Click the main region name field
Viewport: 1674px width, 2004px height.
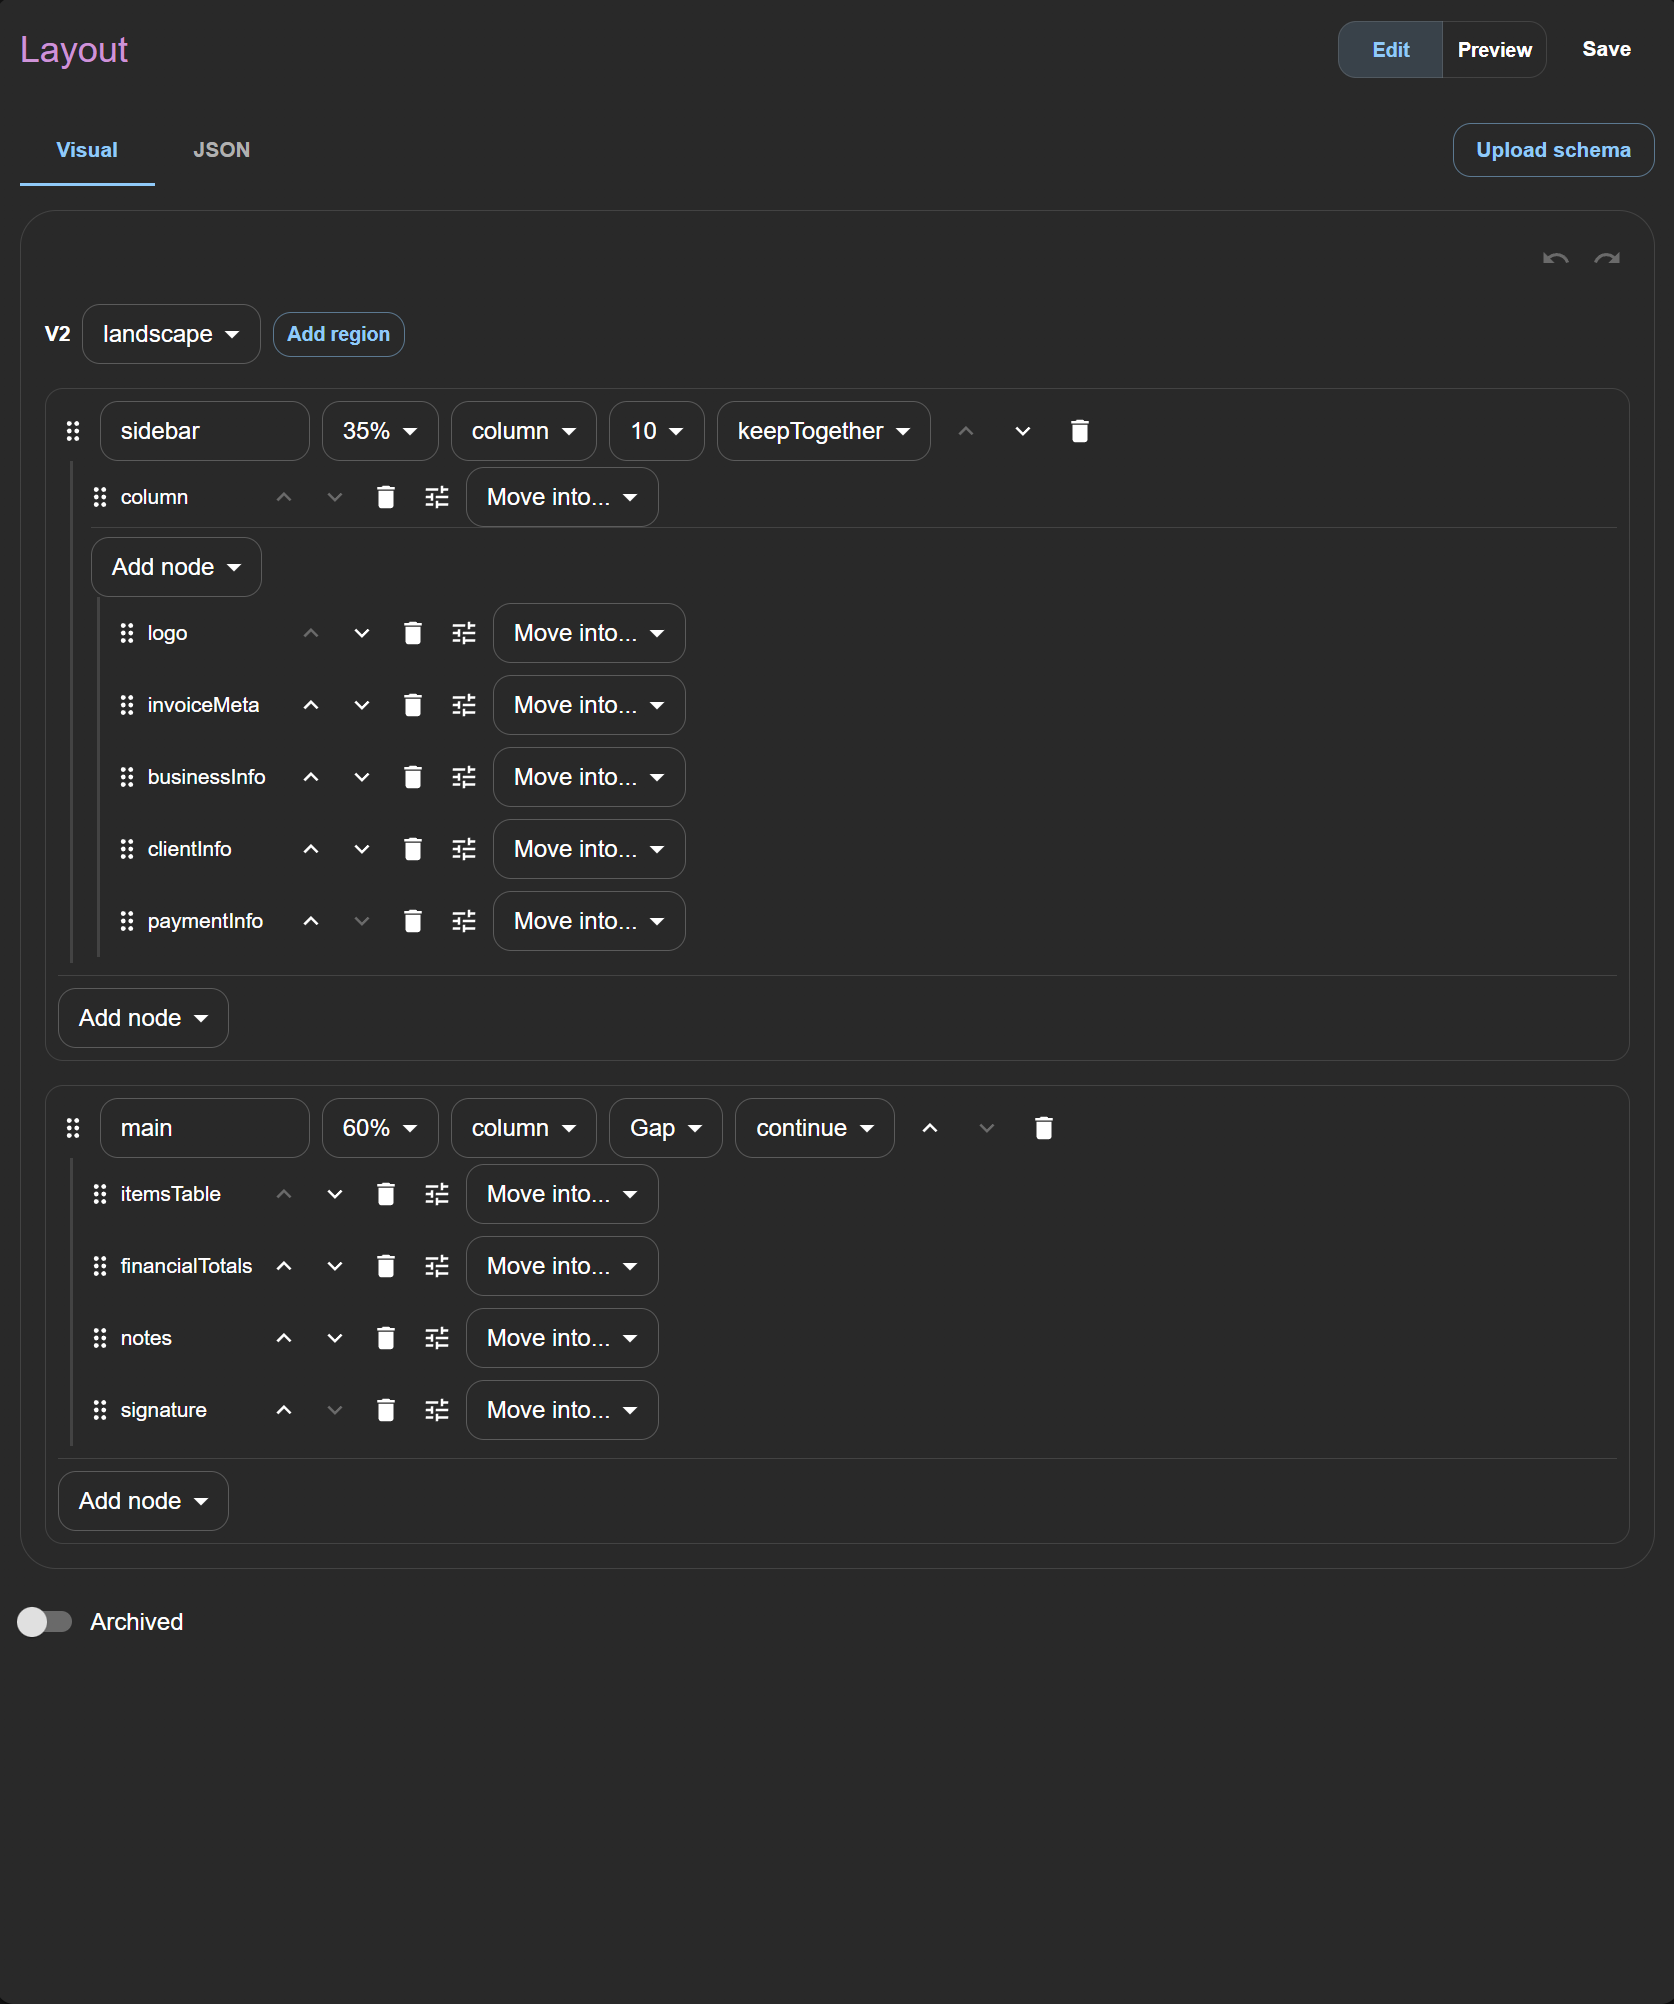(204, 1128)
